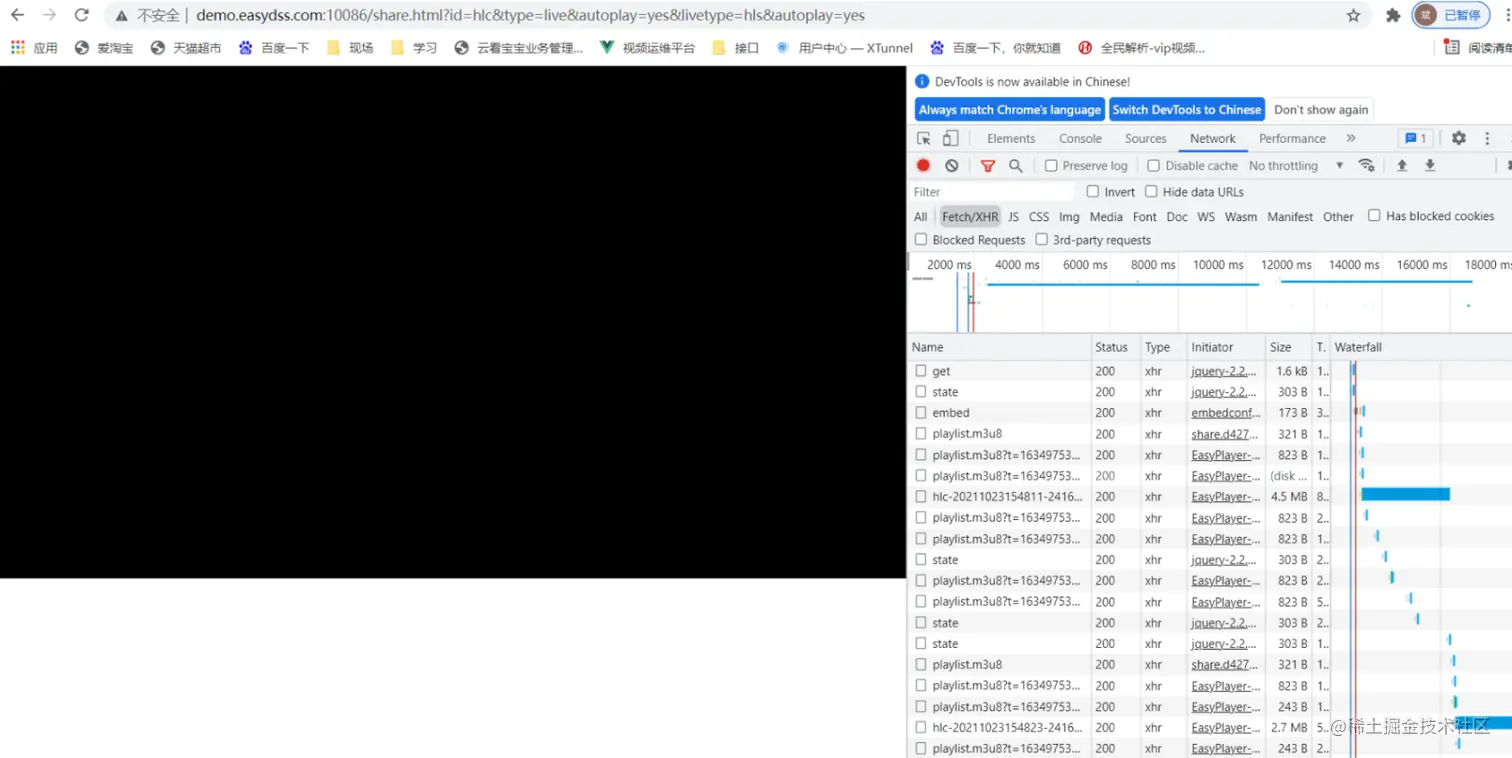The height and width of the screenshot is (758, 1512).
Task: Switch to the Performance tab
Action: tap(1292, 138)
